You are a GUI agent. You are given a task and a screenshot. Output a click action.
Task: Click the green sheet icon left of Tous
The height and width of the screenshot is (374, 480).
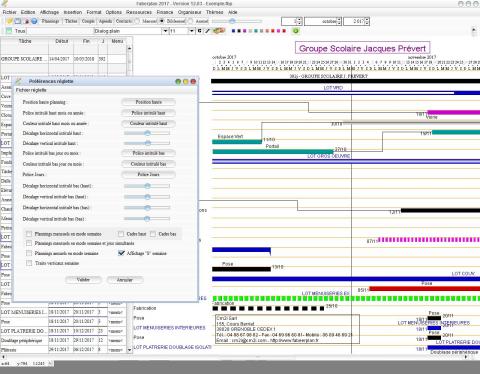(x=9, y=31)
